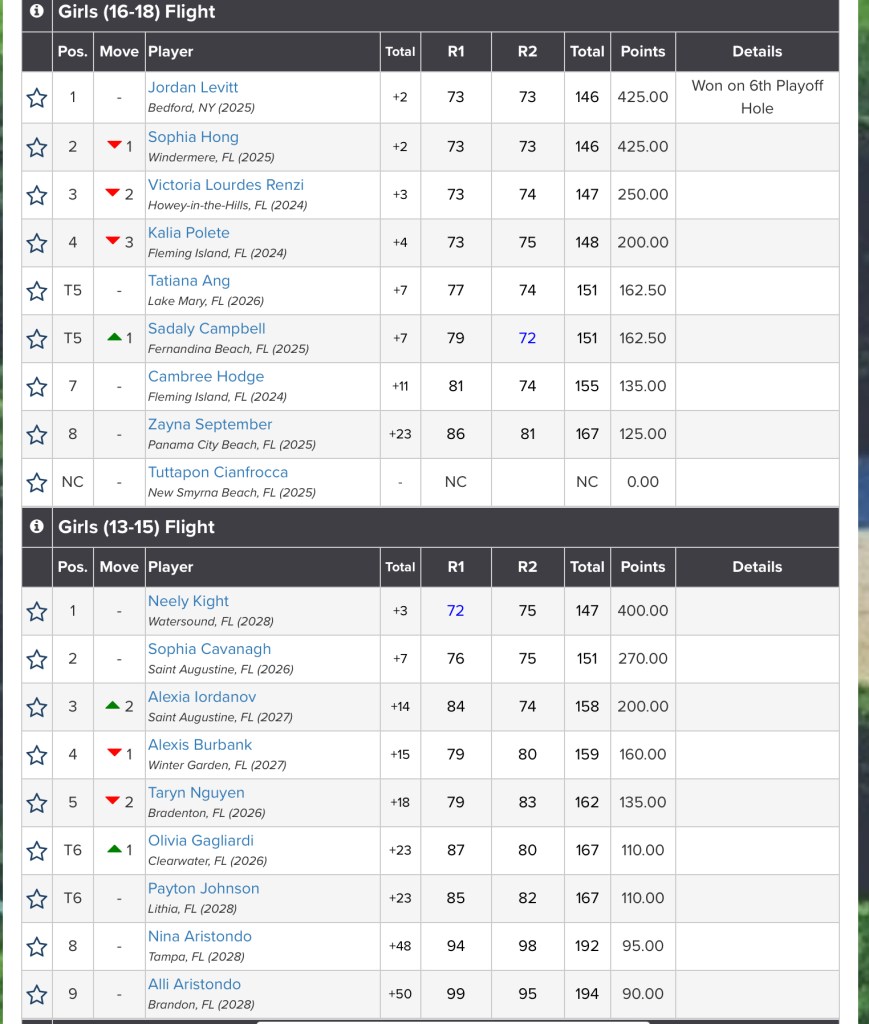Image resolution: width=869 pixels, height=1024 pixels.
Task: Click info icon beside Girls (16-18) Flight
Action: point(37,12)
